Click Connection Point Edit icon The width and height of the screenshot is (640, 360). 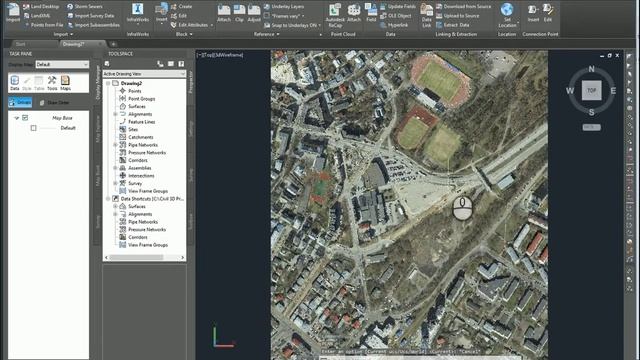pos(548,12)
